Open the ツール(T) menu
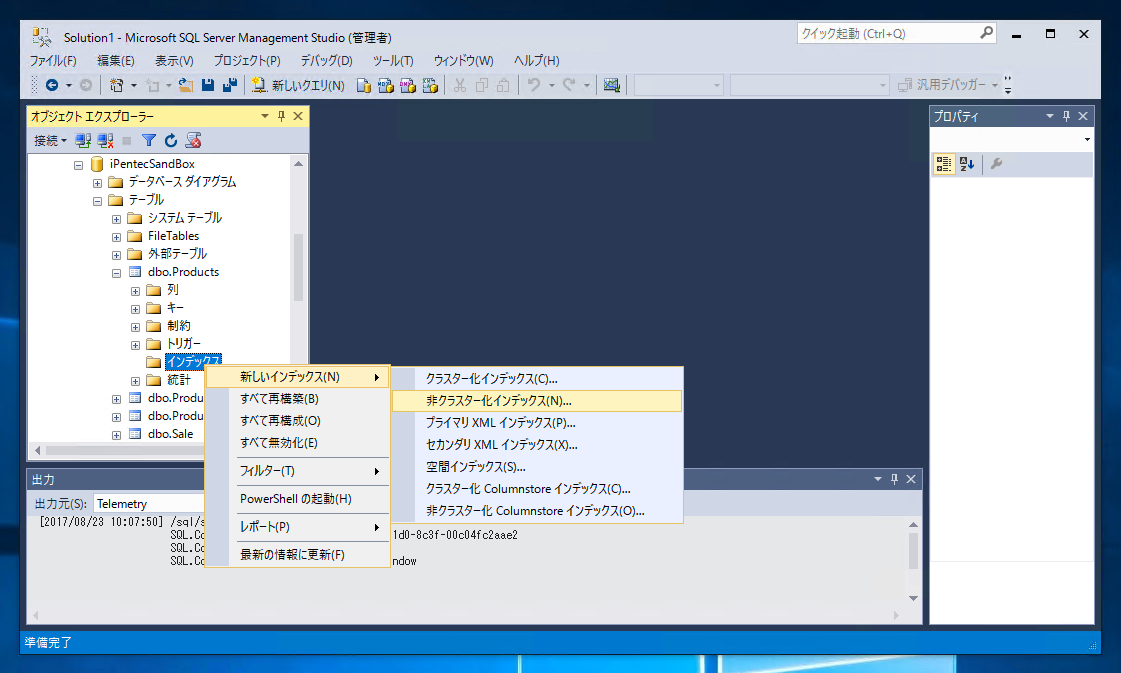 (392, 61)
